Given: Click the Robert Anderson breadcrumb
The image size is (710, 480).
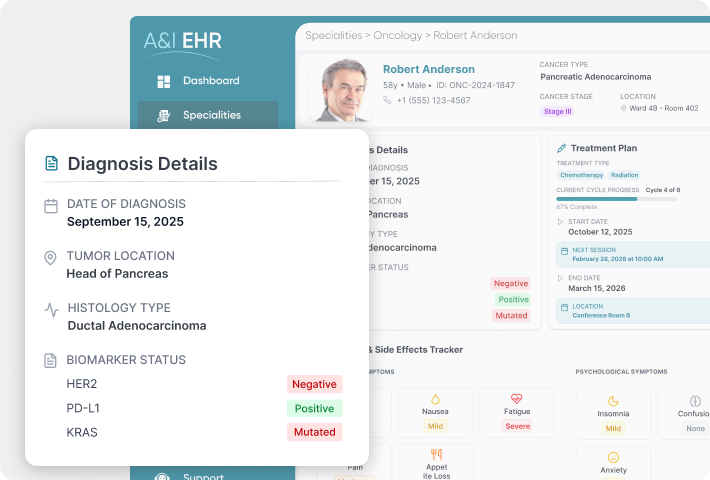Looking at the screenshot, I should [x=475, y=35].
